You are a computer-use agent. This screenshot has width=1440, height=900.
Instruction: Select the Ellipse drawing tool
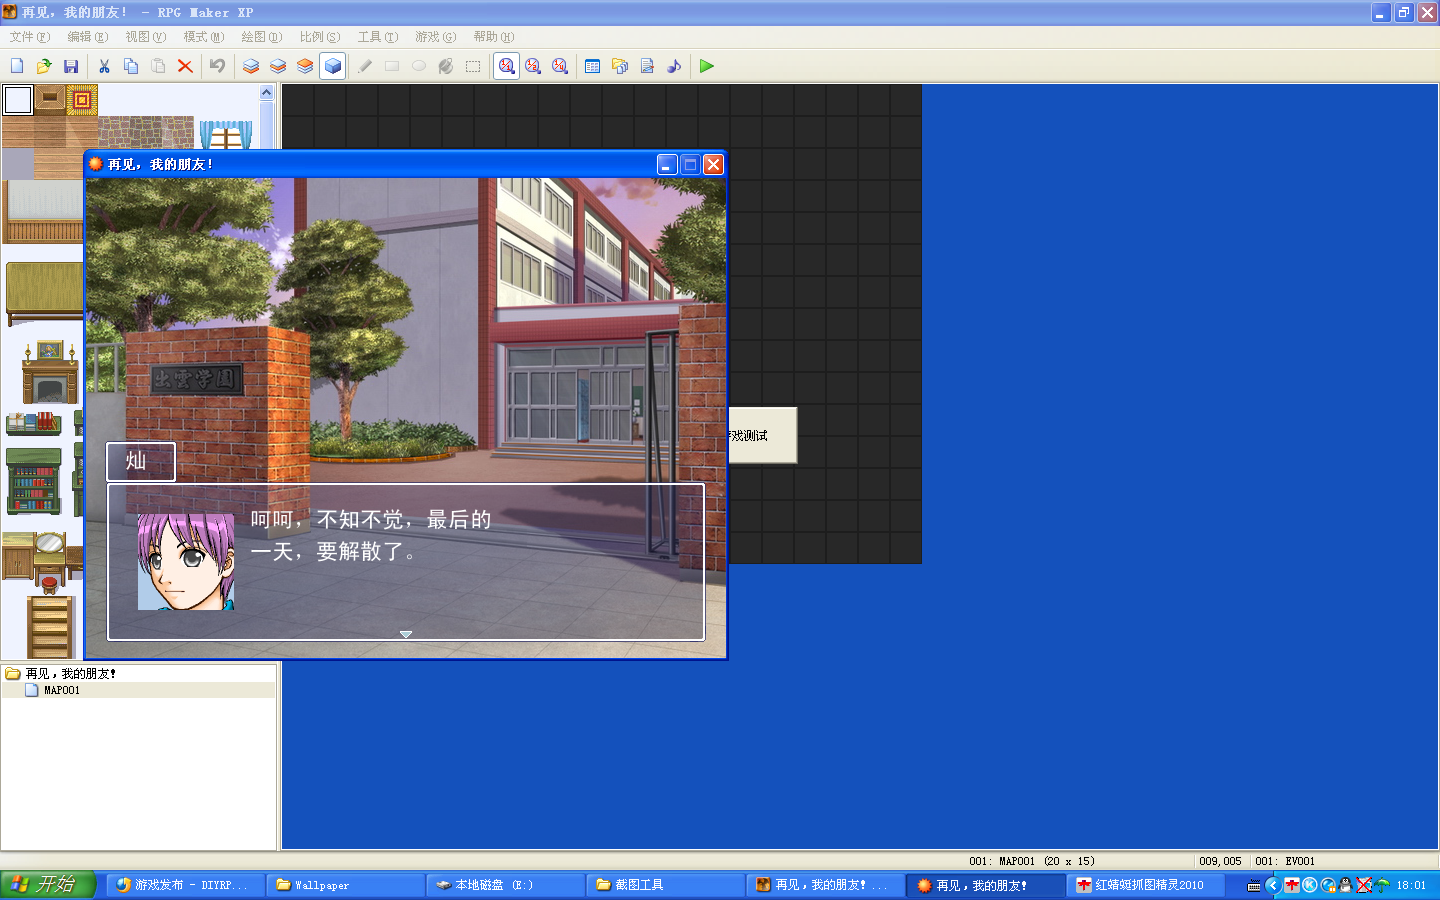click(419, 66)
